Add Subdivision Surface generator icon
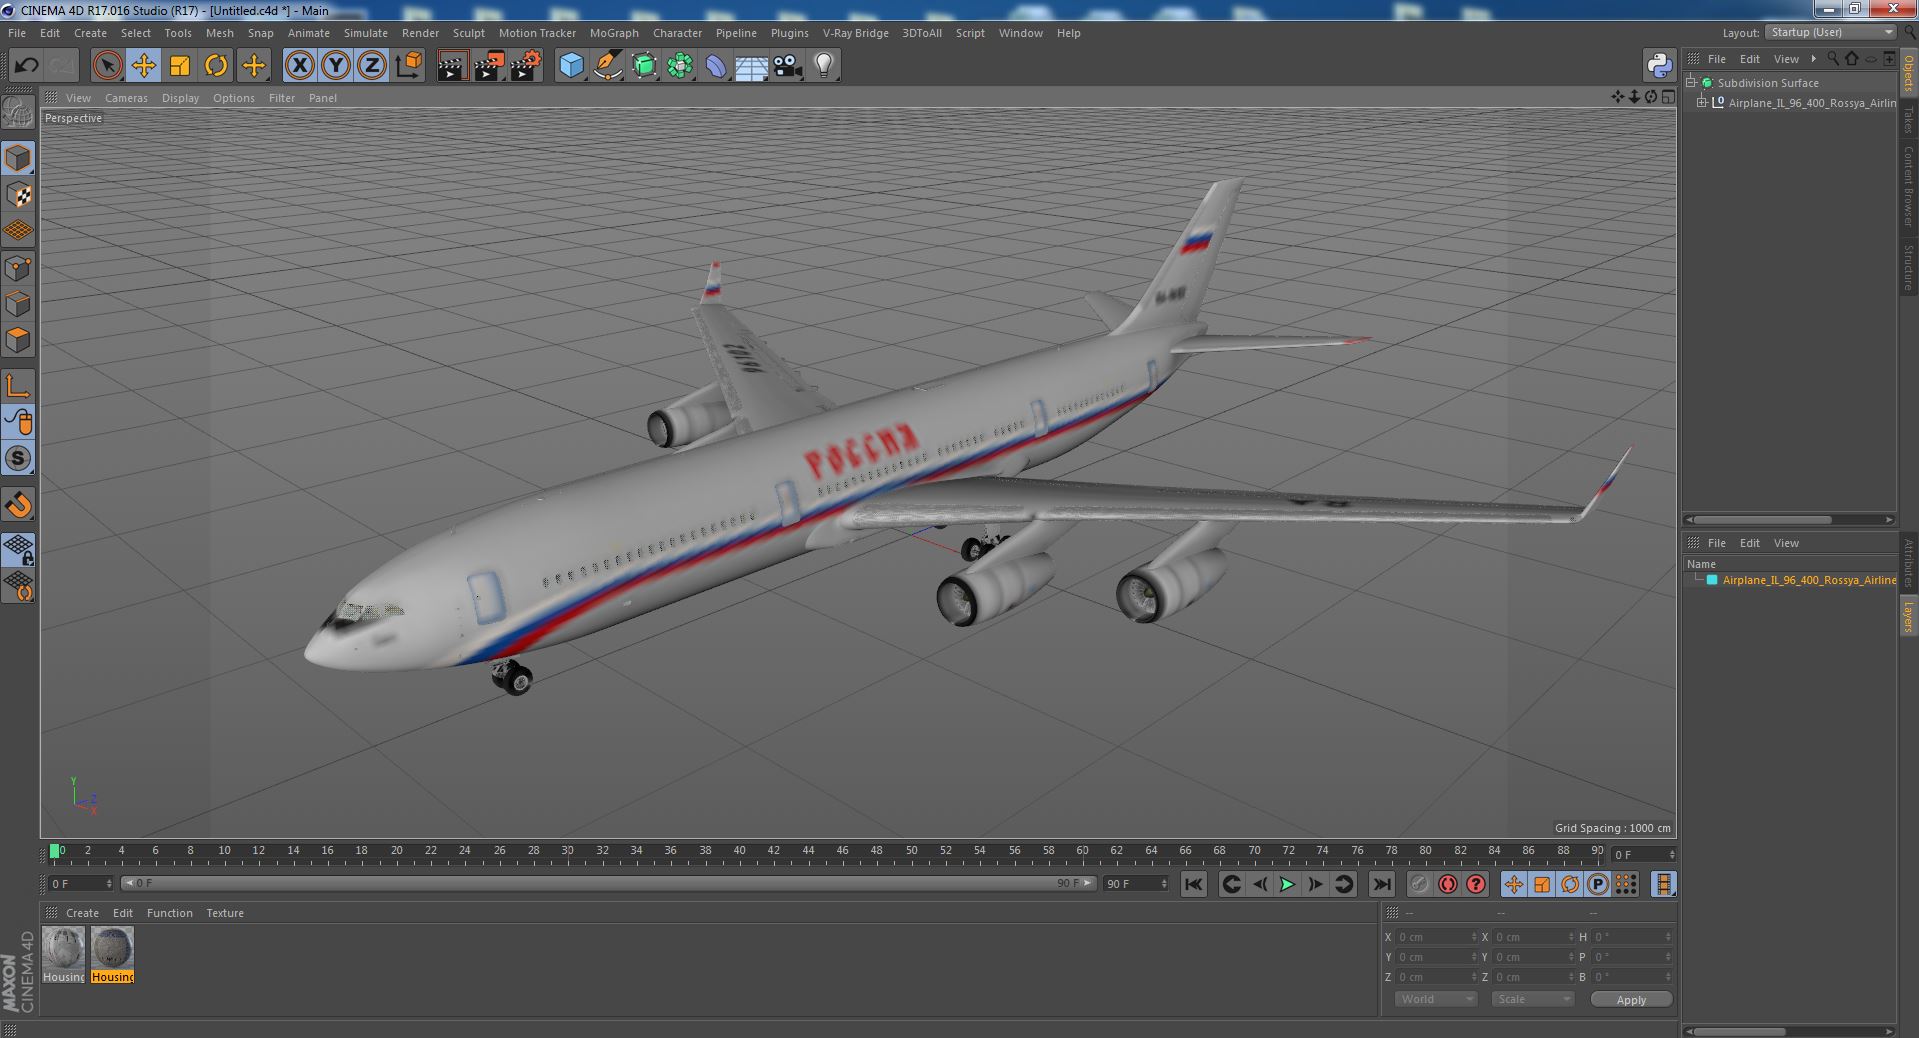The height and width of the screenshot is (1038, 1919). click(644, 66)
